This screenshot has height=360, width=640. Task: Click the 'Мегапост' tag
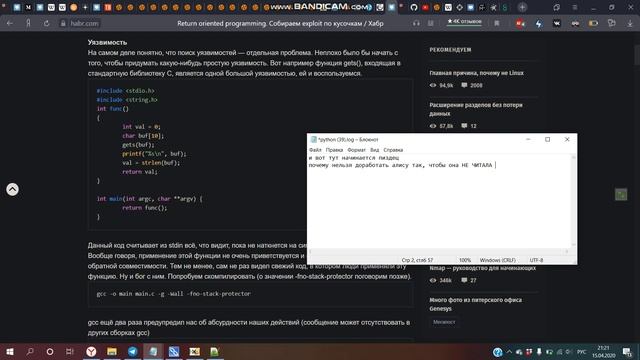pos(444,322)
